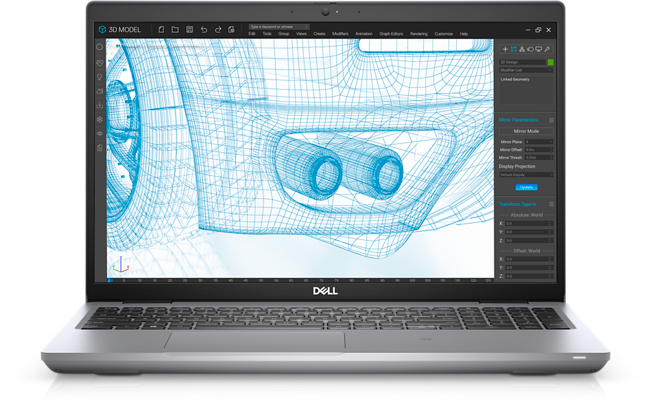Open the Display Projection dropdown
The image size is (650, 402).
tap(526, 175)
